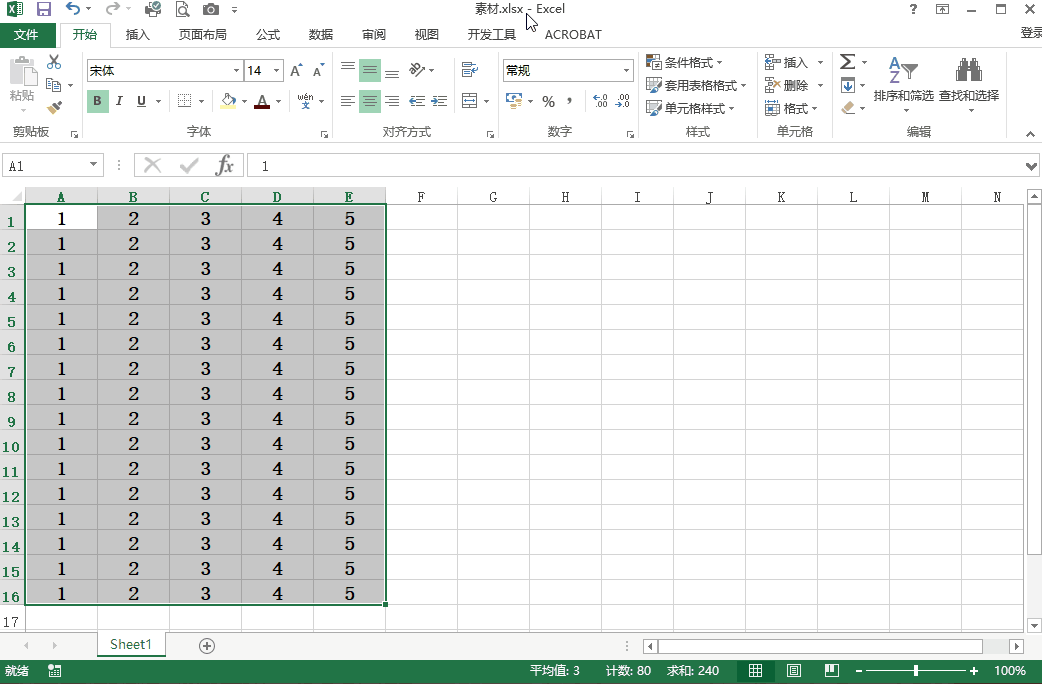This screenshot has height=684, width=1042.
Task: Click 删除 delete cells button
Action: [x=786, y=86]
